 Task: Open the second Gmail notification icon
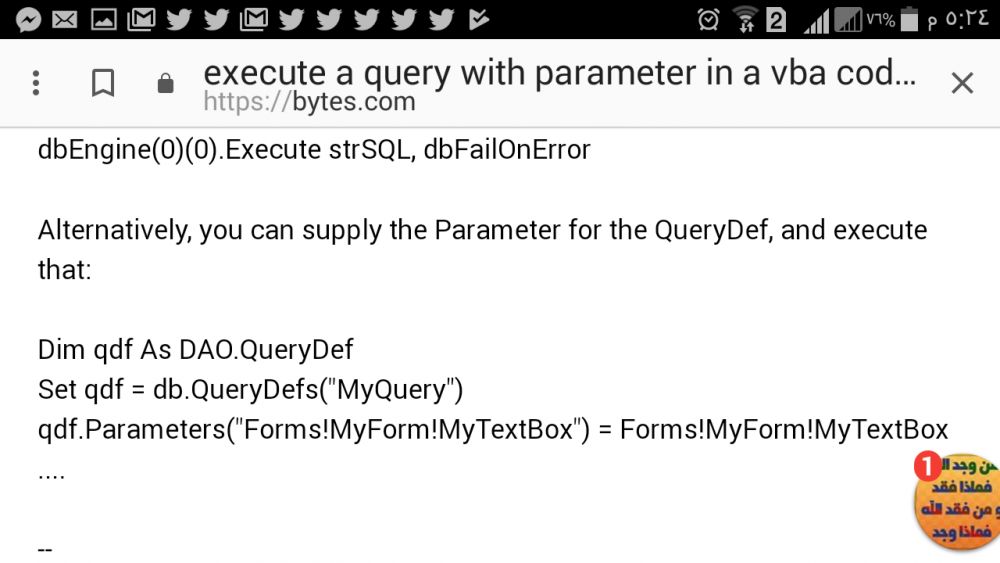click(253, 20)
